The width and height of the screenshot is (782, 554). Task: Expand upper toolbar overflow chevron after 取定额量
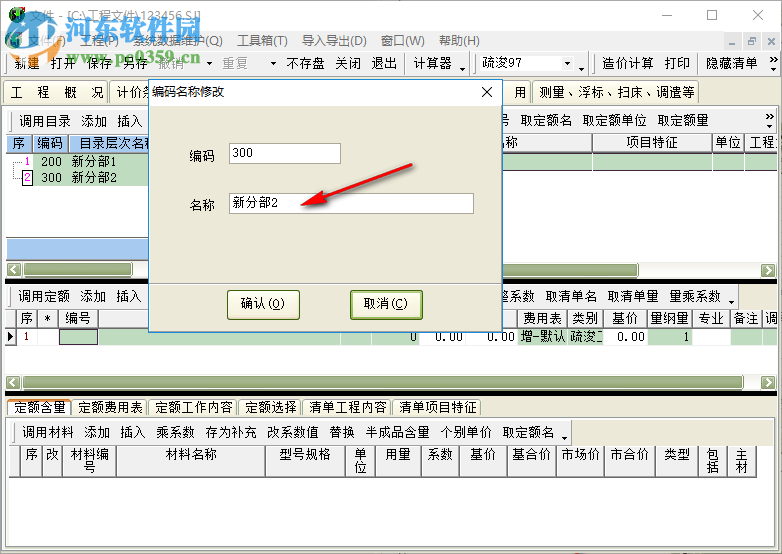pyautogui.click(x=770, y=121)
